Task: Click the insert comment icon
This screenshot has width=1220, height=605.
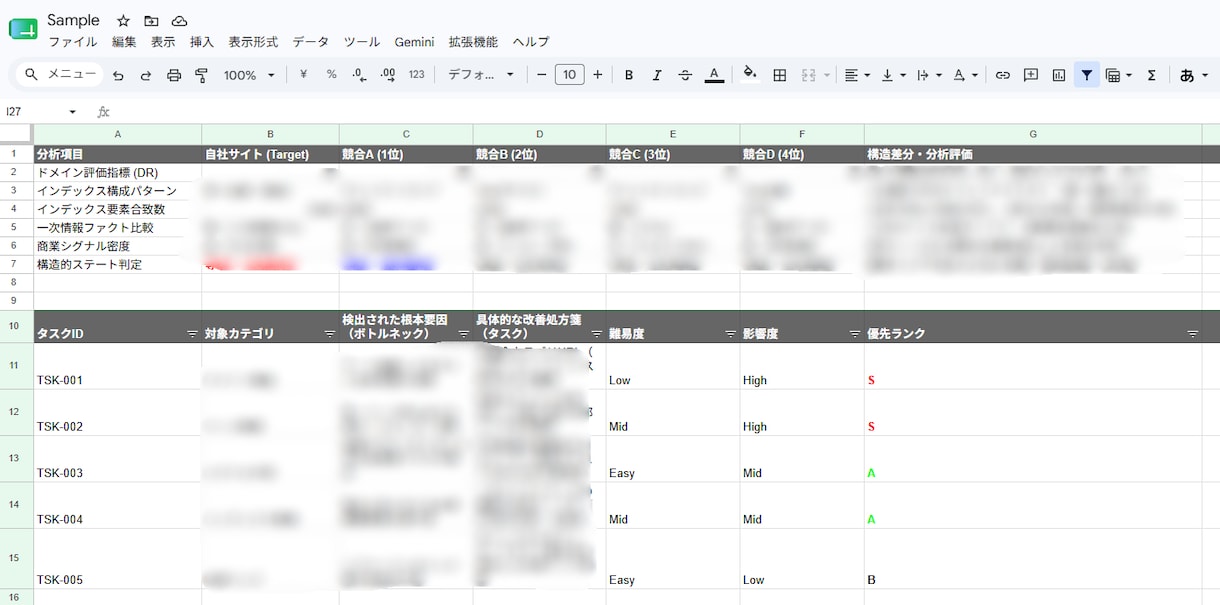Action: pyautogui.click(x=1031, y=75)
